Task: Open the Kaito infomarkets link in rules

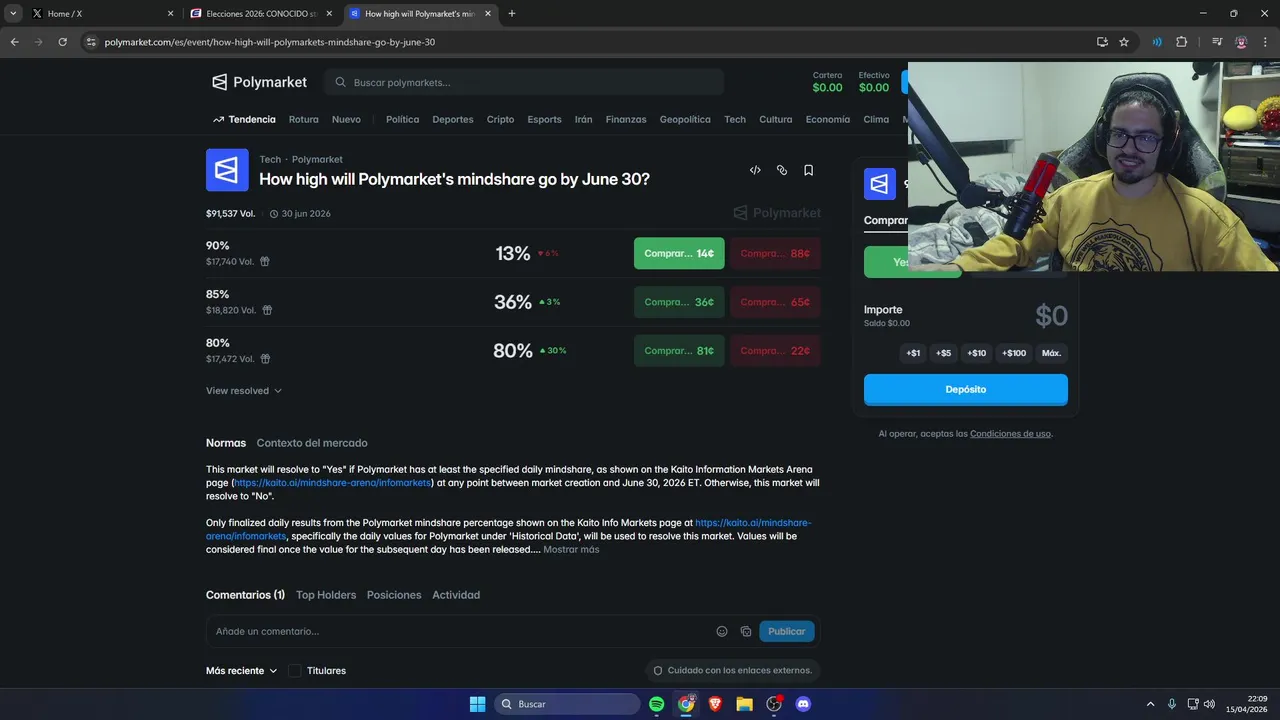Action: point(333,483)
